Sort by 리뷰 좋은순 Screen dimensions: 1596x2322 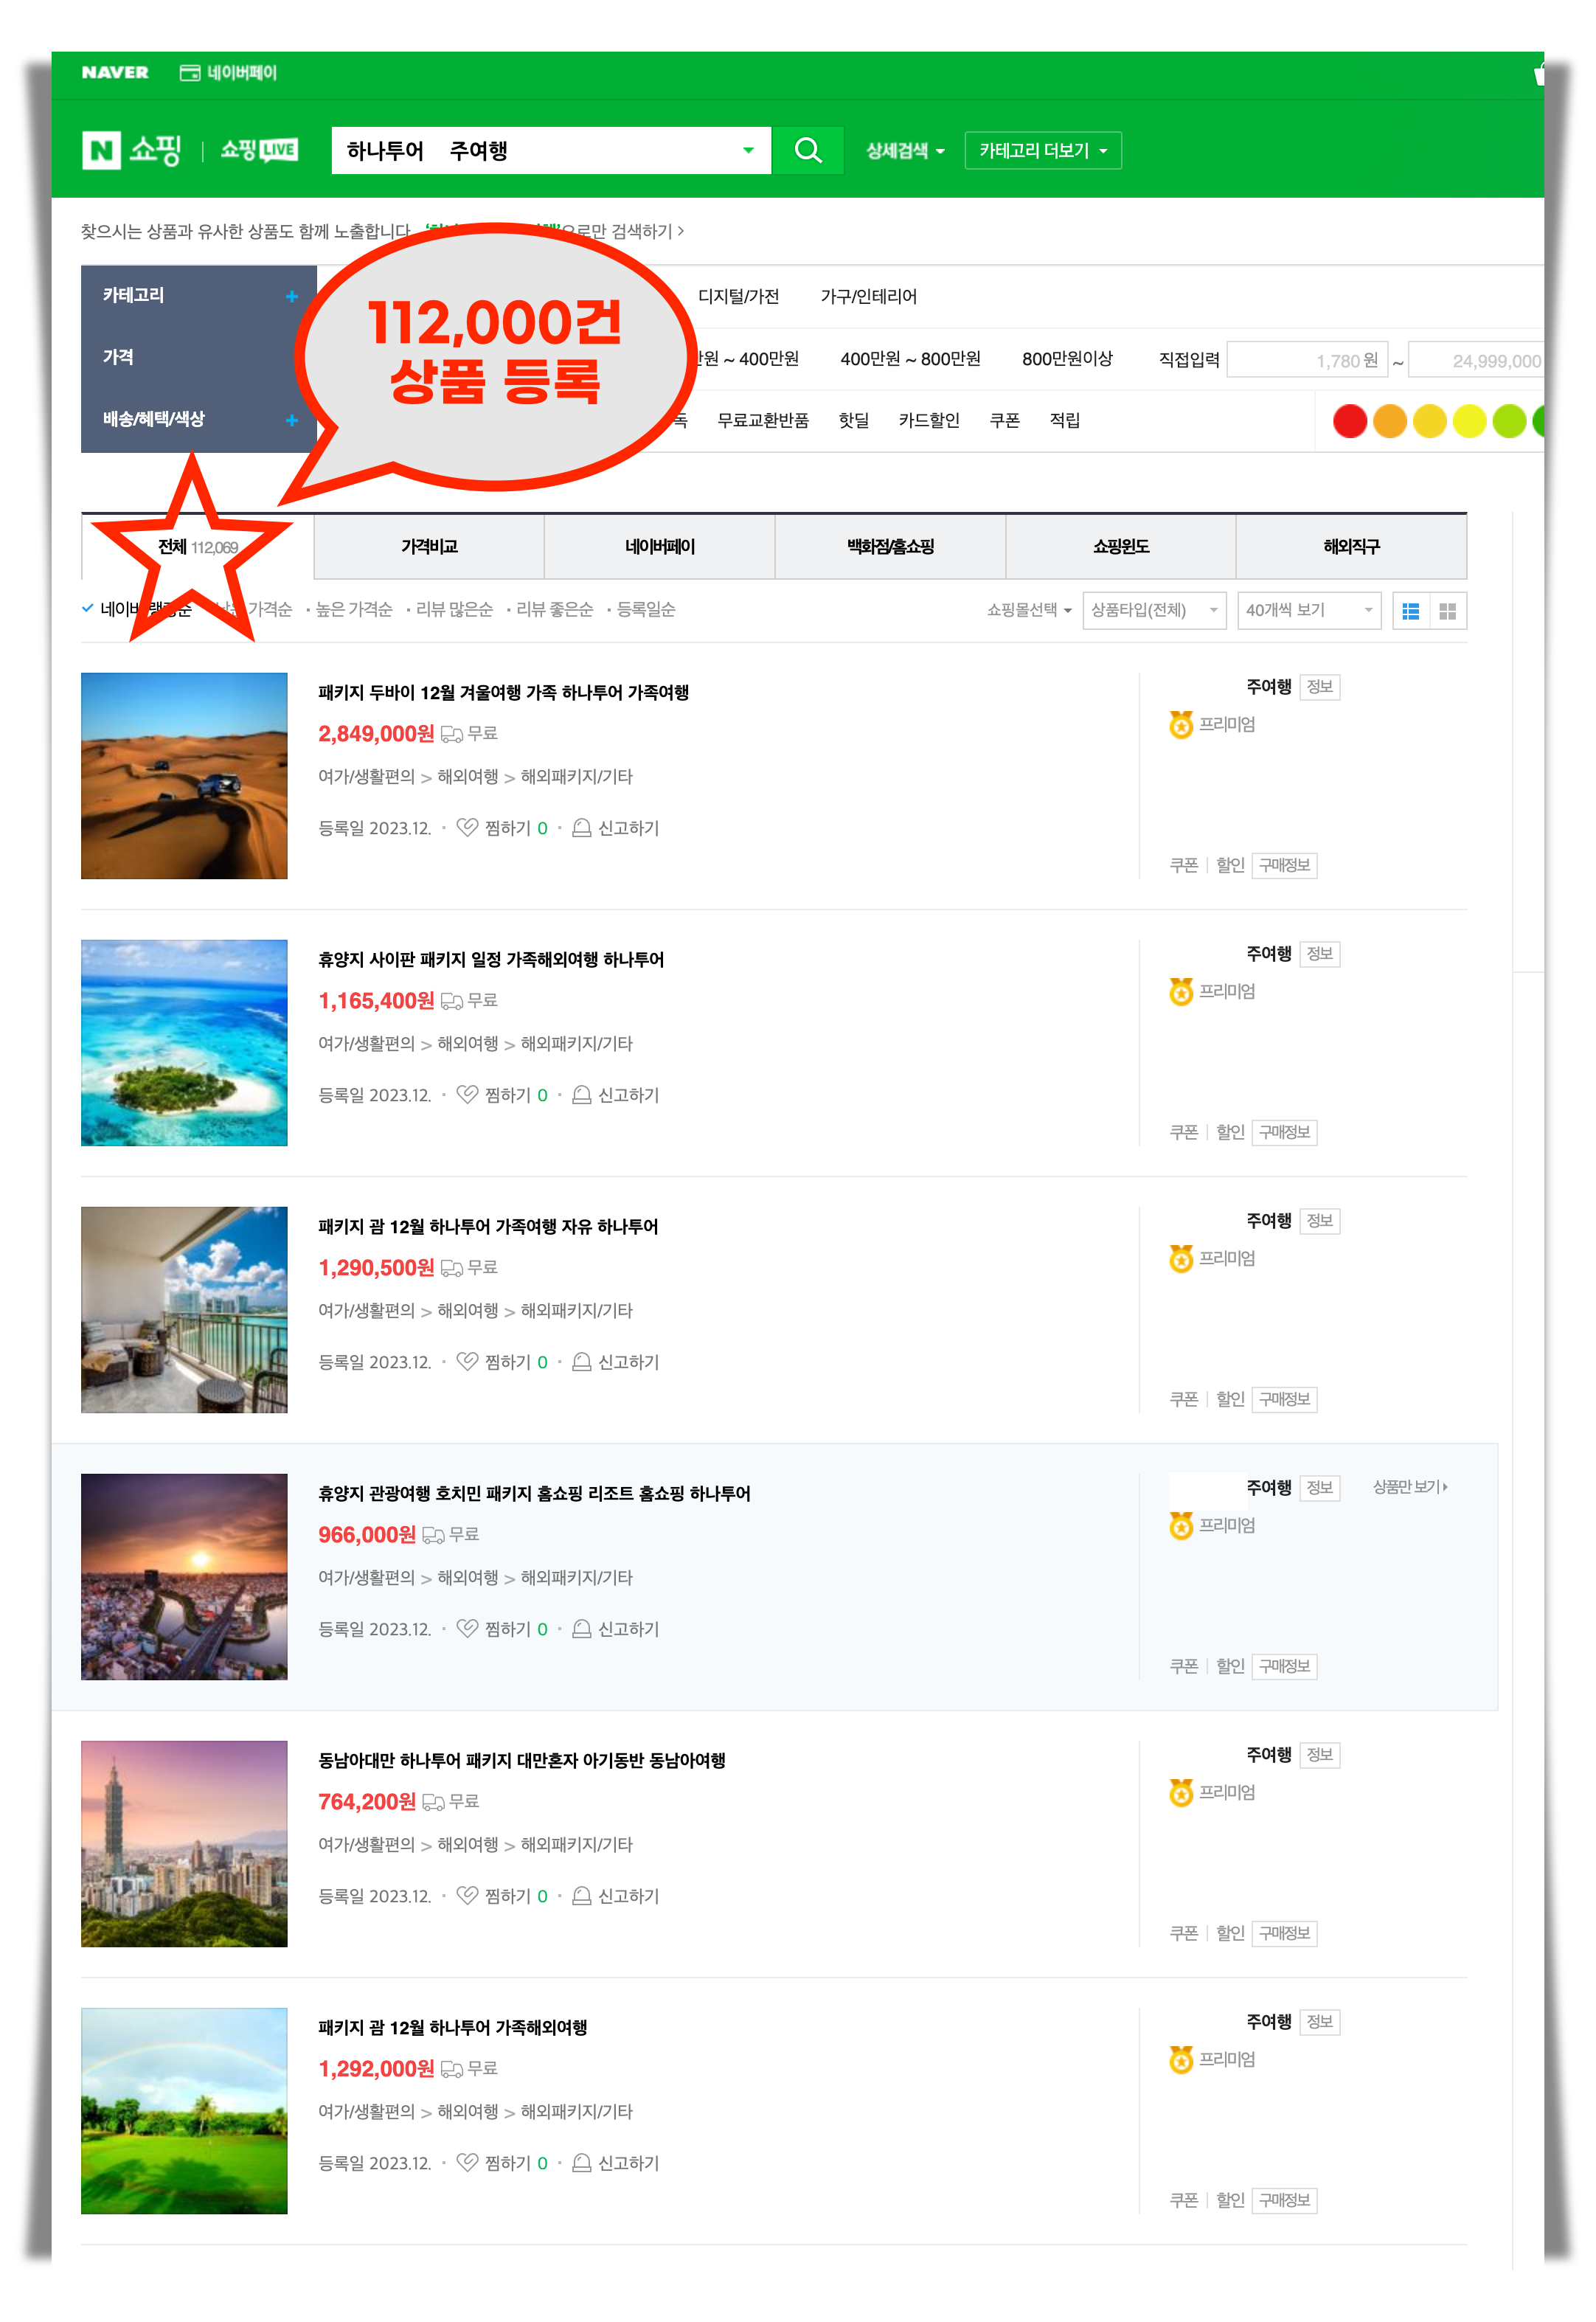click(554, 609)
